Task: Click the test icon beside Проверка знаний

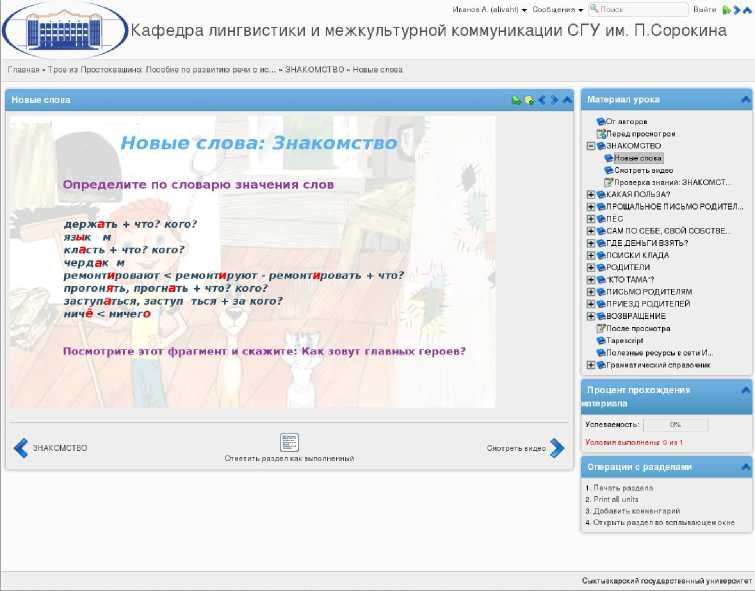Action: pyautogui.click(x=609, y=183)
